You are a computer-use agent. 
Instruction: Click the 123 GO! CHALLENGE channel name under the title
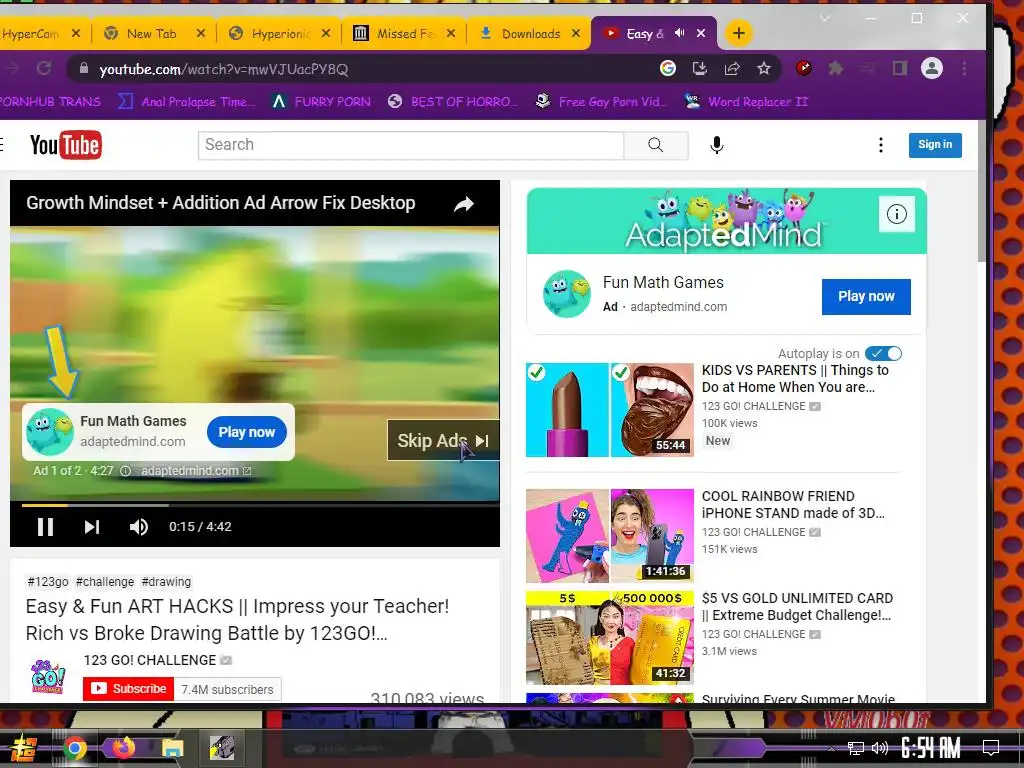point(150,660)
